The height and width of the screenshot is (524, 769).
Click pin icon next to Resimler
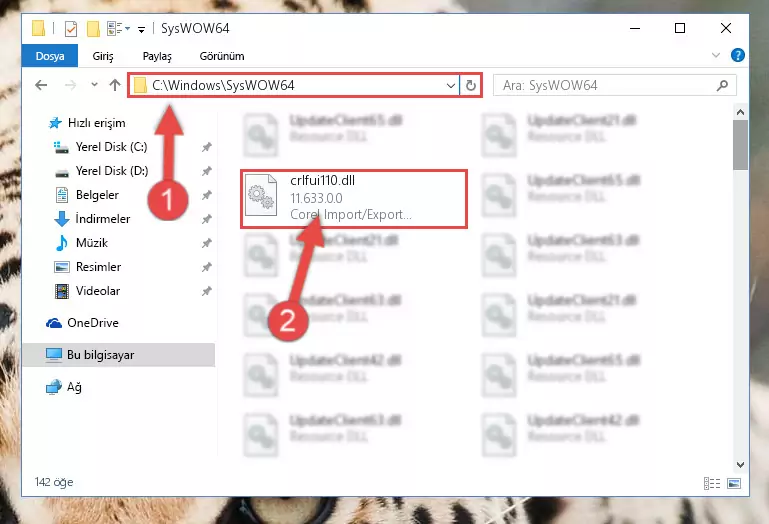point(206,267)
